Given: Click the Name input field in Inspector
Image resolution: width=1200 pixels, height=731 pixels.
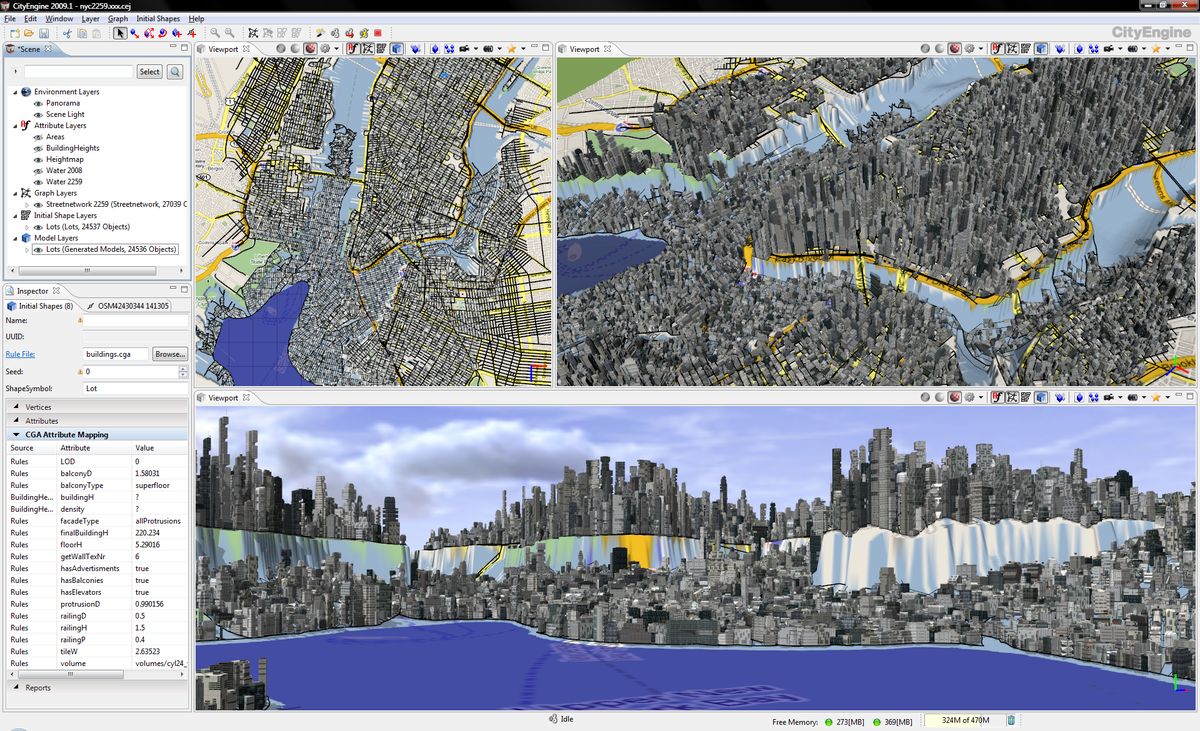Looking at the screenshot, I should pyautogui.click(x=135, y=320).
